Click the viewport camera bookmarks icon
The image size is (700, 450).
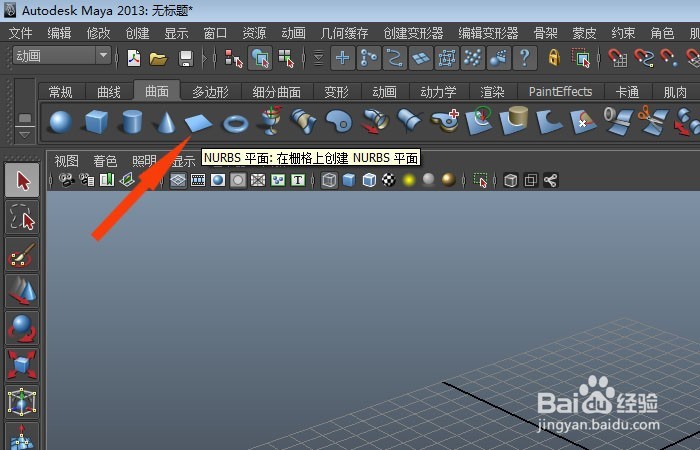coord(107,180)
